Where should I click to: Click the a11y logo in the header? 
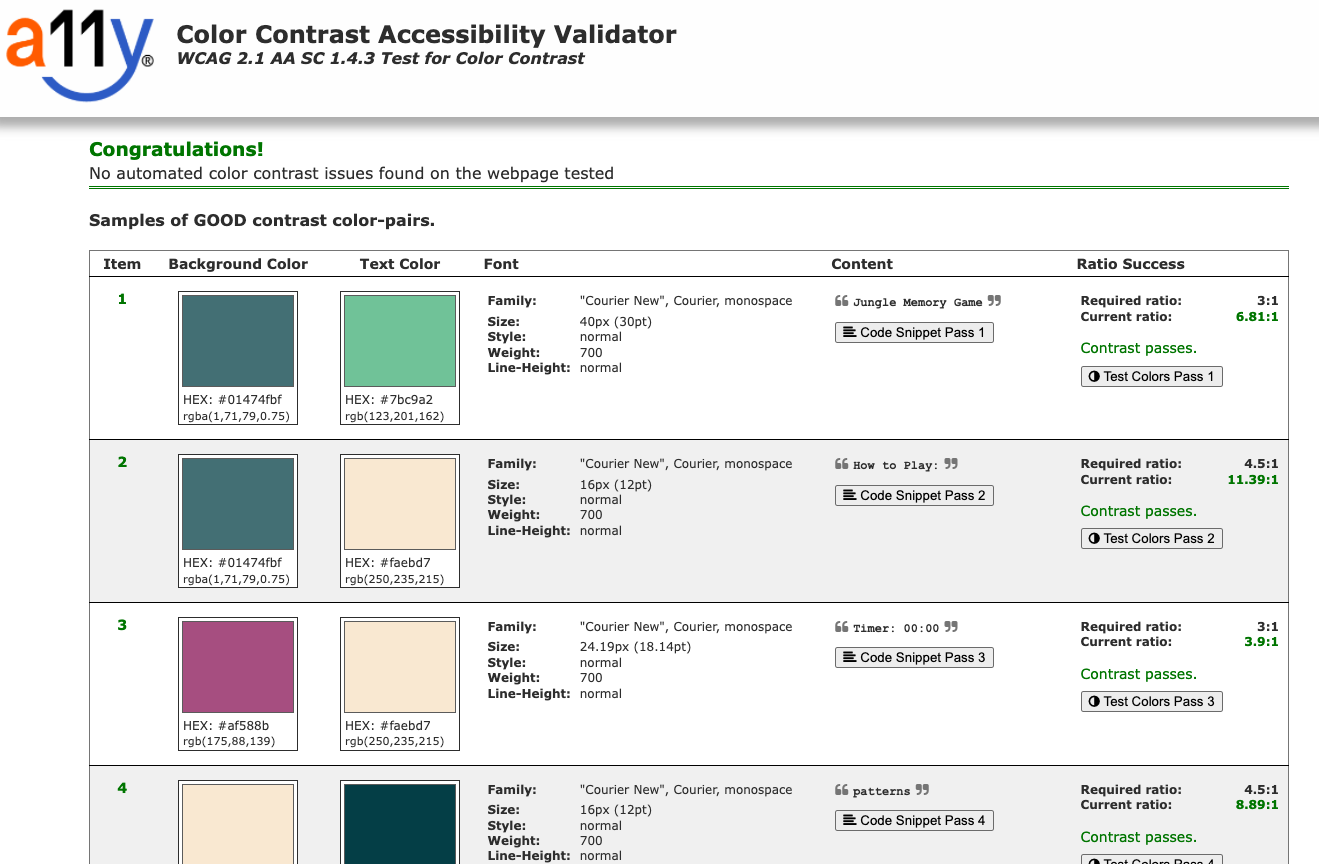80,54
